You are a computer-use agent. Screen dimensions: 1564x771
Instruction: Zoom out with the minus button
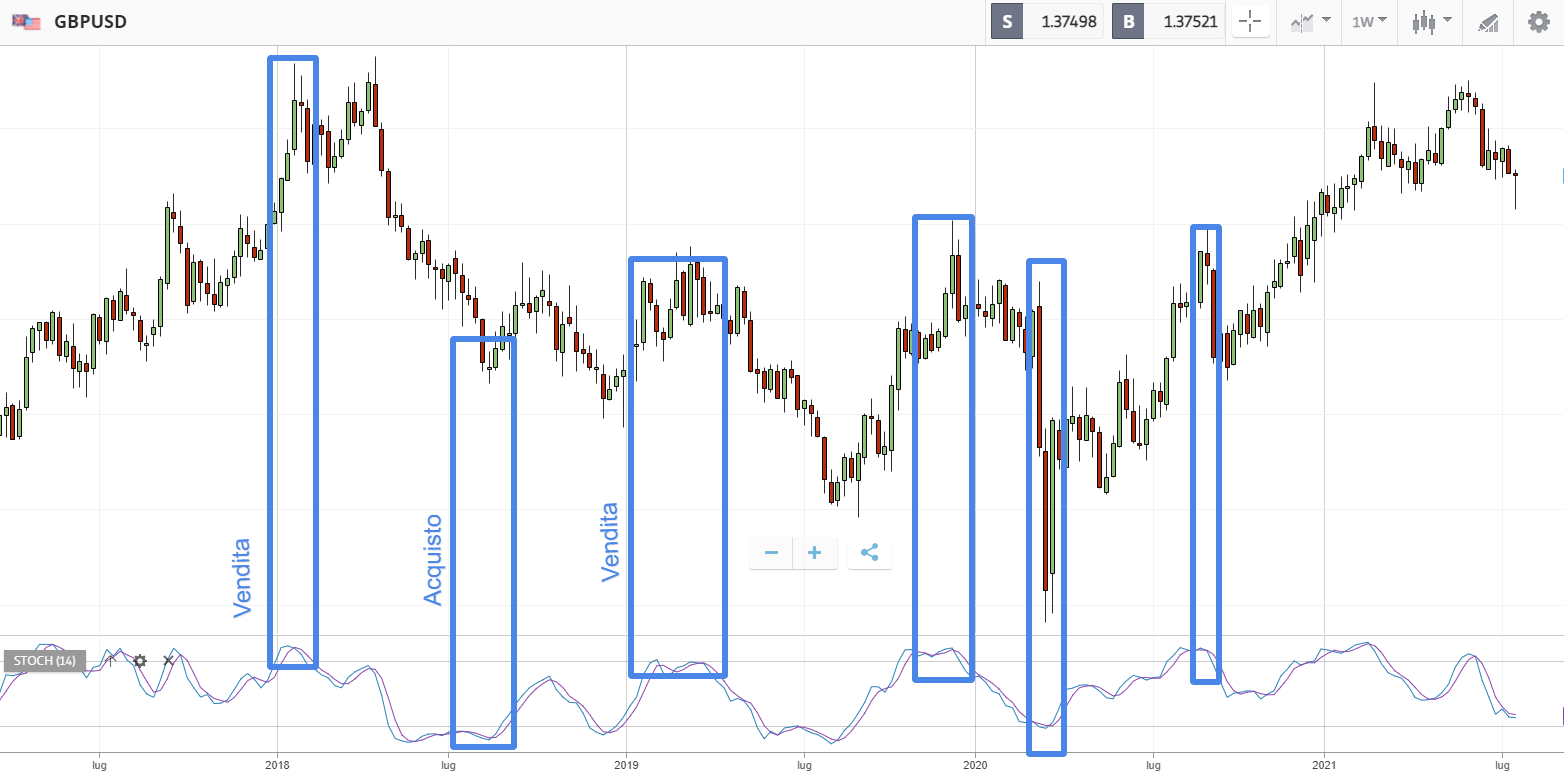[771, 552]
